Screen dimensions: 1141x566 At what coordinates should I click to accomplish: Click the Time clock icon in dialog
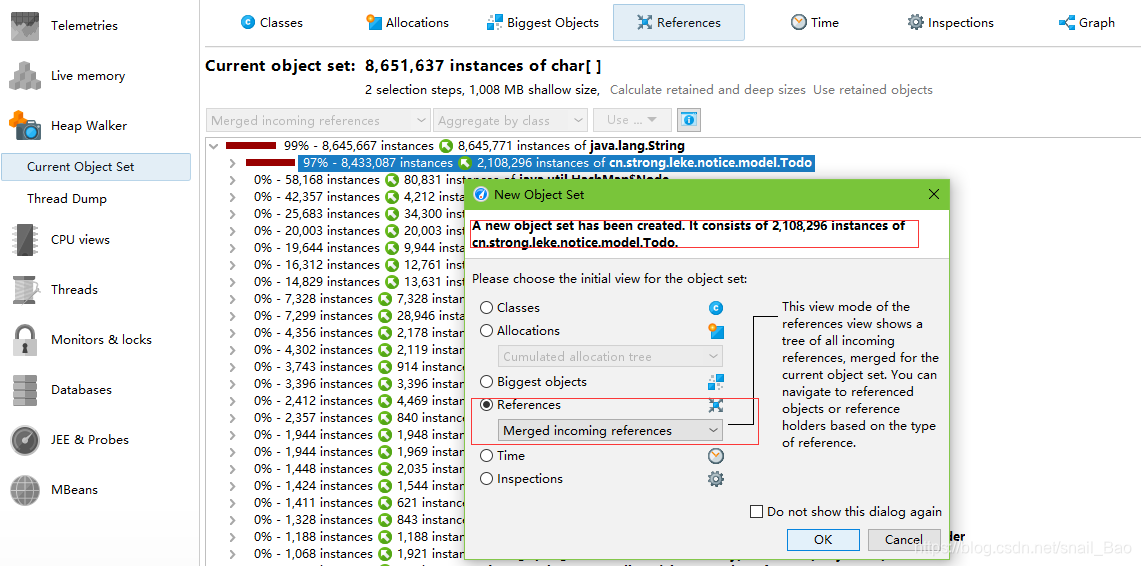click(x=716, y=456)
